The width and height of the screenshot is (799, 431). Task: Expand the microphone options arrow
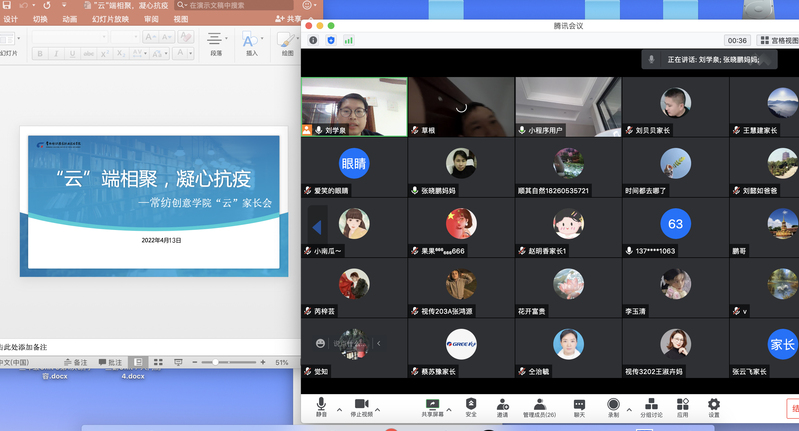(339, 410)
